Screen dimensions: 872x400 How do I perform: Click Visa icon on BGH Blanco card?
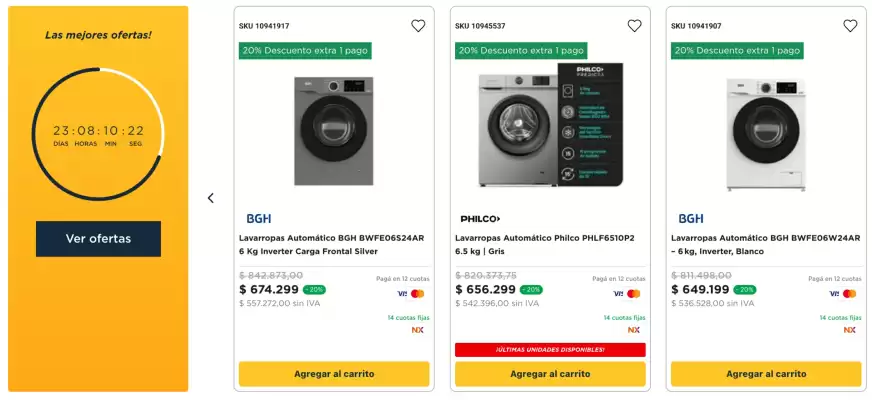coord(834,293)
